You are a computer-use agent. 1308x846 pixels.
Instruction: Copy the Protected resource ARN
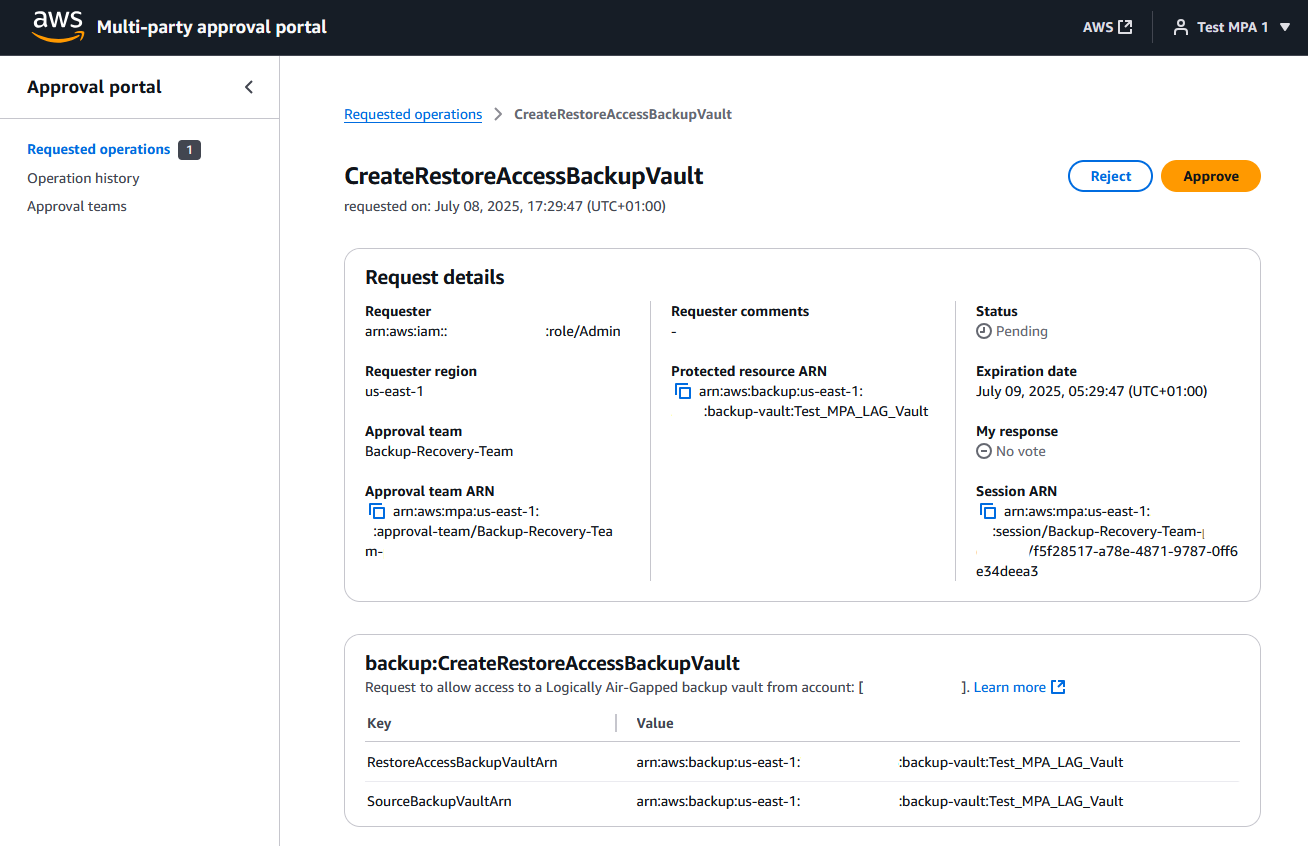684,391
